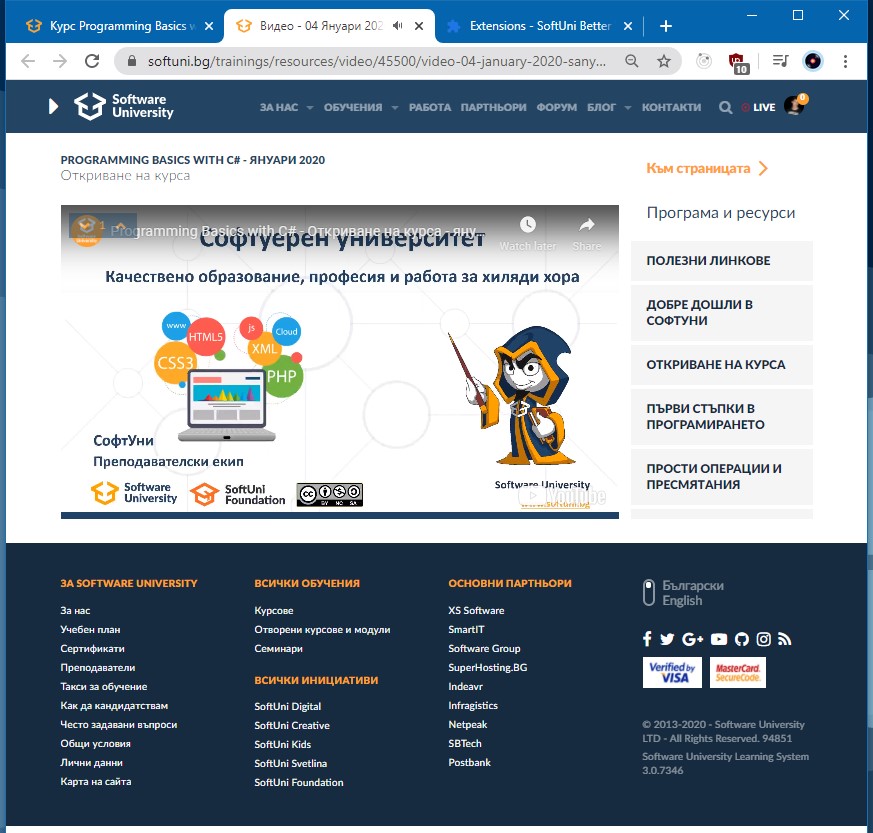Click the browser back arrow

(28, 61)
